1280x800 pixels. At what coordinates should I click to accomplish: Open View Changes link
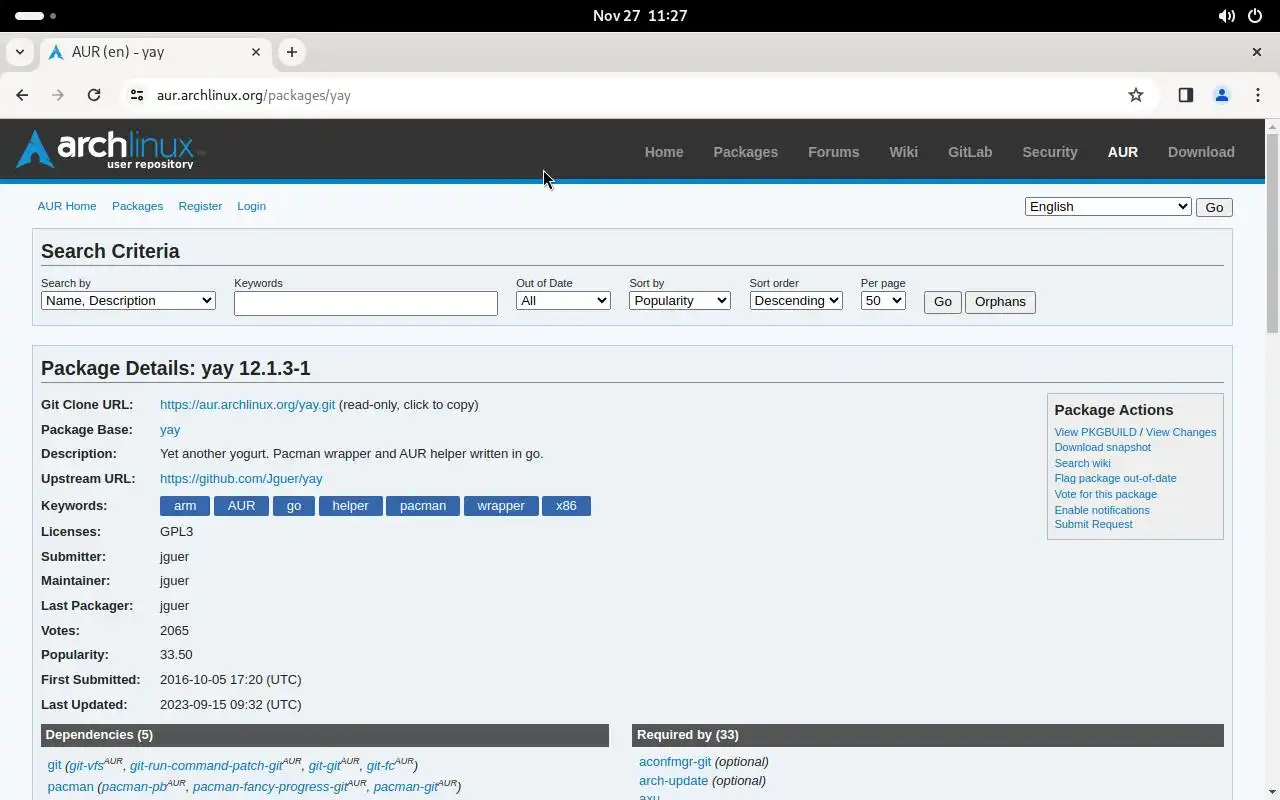click(1181, 432)
